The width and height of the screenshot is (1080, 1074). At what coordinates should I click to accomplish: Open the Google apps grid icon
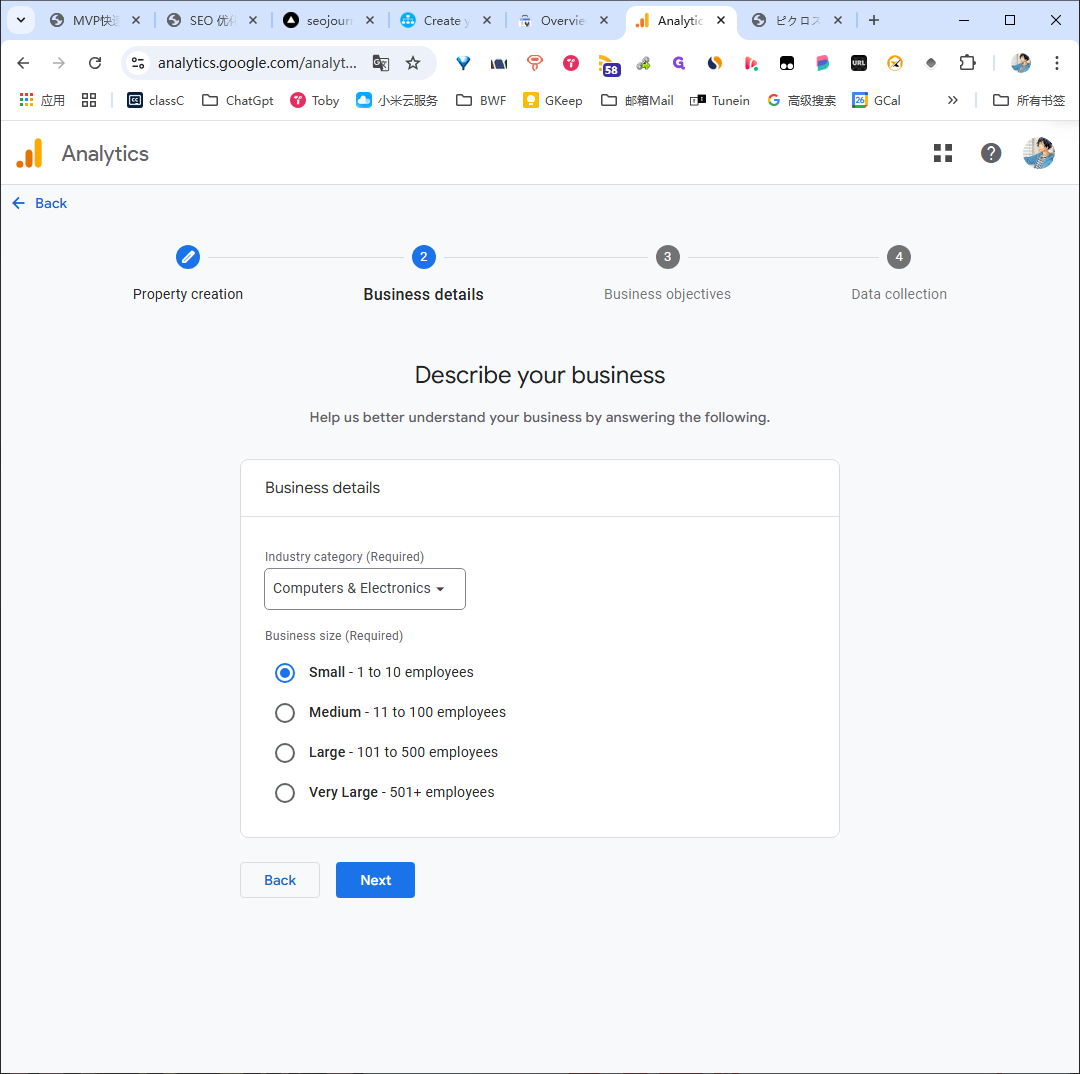pos(942,153)
